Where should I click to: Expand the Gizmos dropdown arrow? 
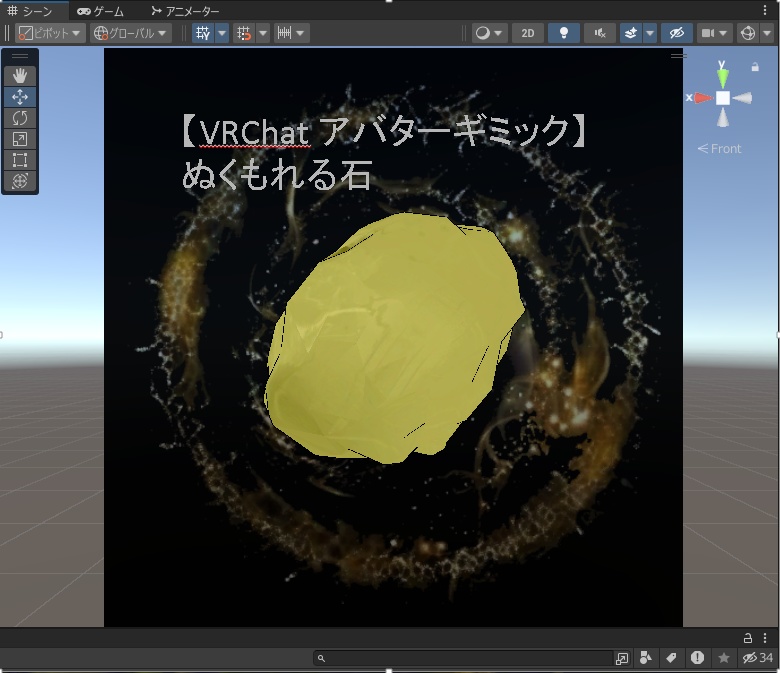pos(767,33)
